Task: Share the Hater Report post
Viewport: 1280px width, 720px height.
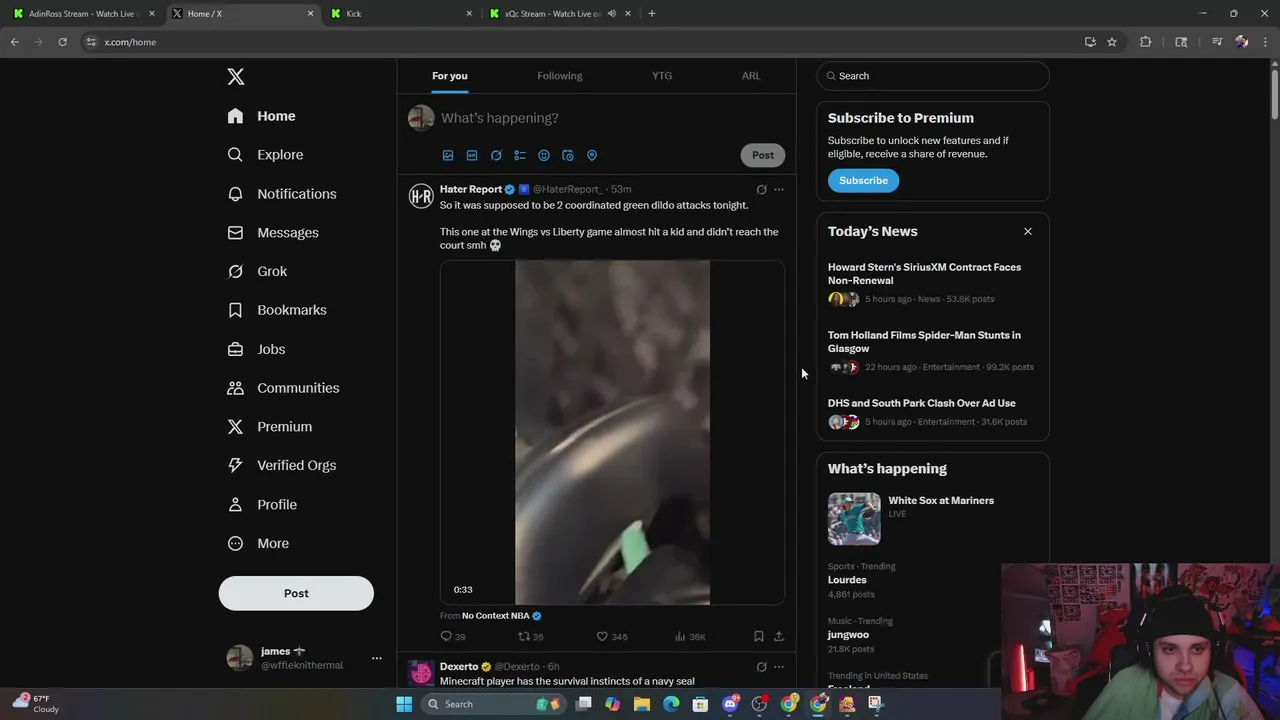Action: pyautogui.click(x=779, y=636)
